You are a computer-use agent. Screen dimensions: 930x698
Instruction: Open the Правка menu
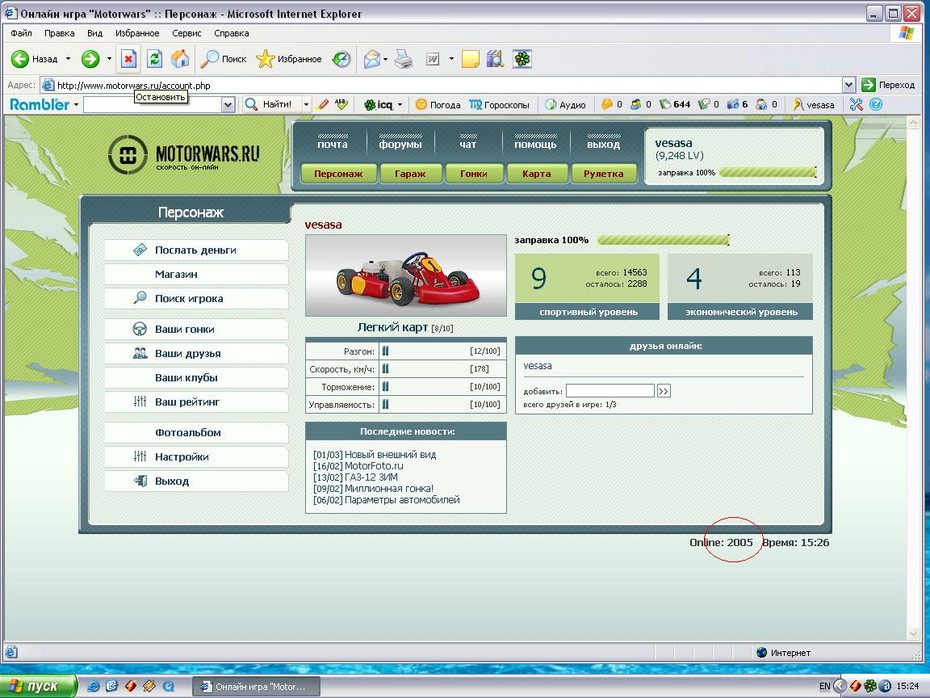(x=59, y=33)
